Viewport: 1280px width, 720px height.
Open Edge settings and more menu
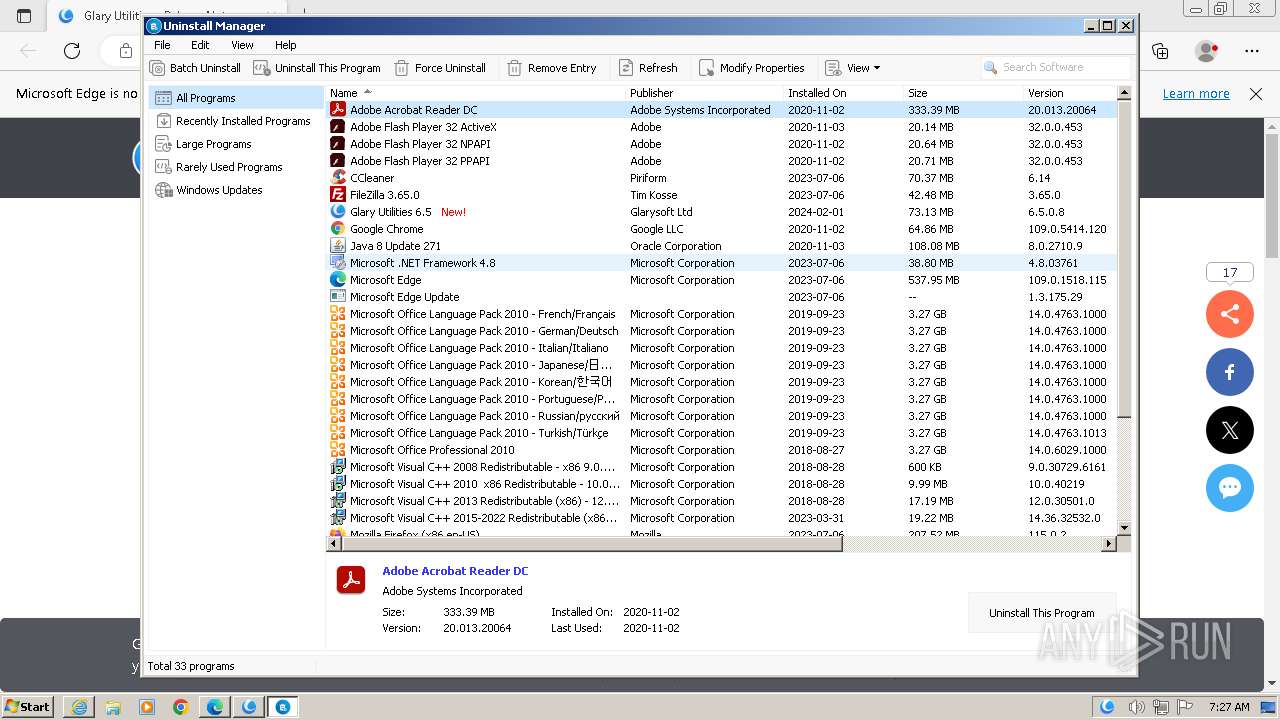[x=1252, y=50]
